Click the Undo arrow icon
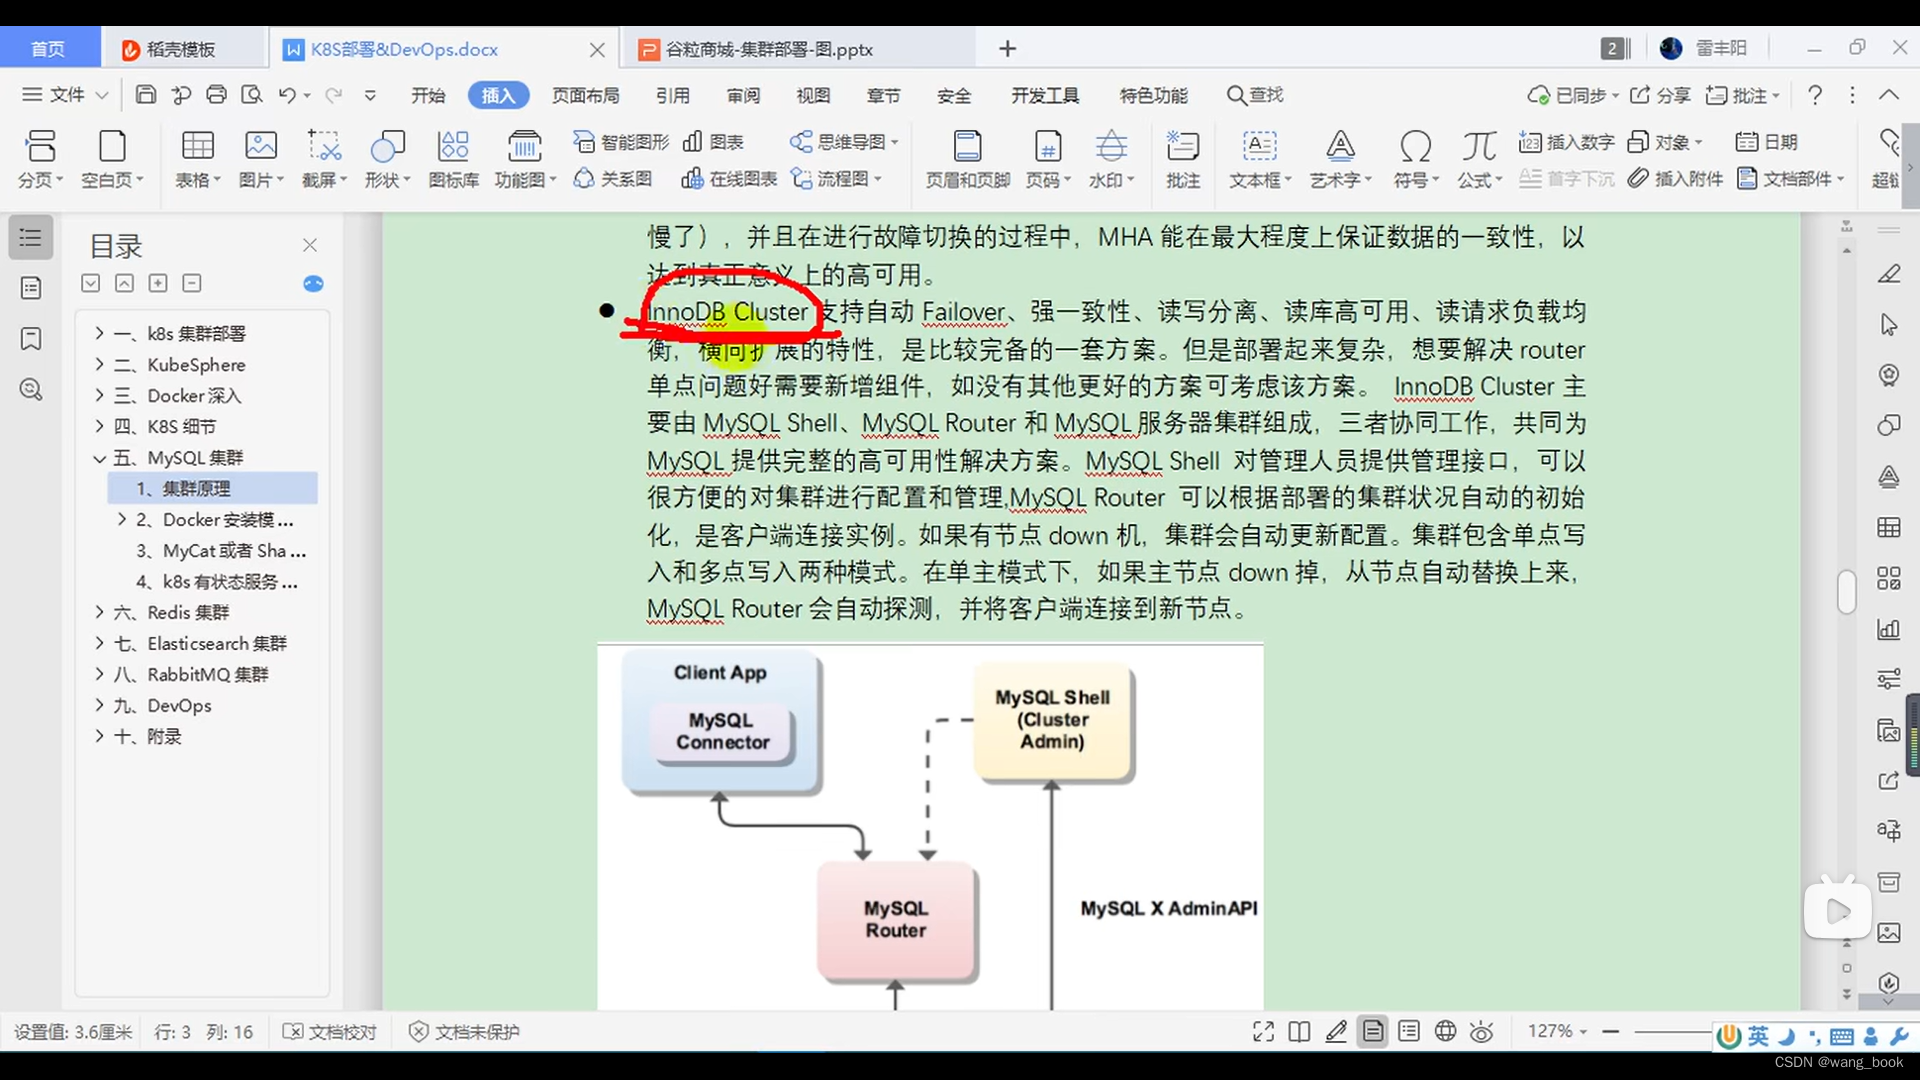 (287, 95)
